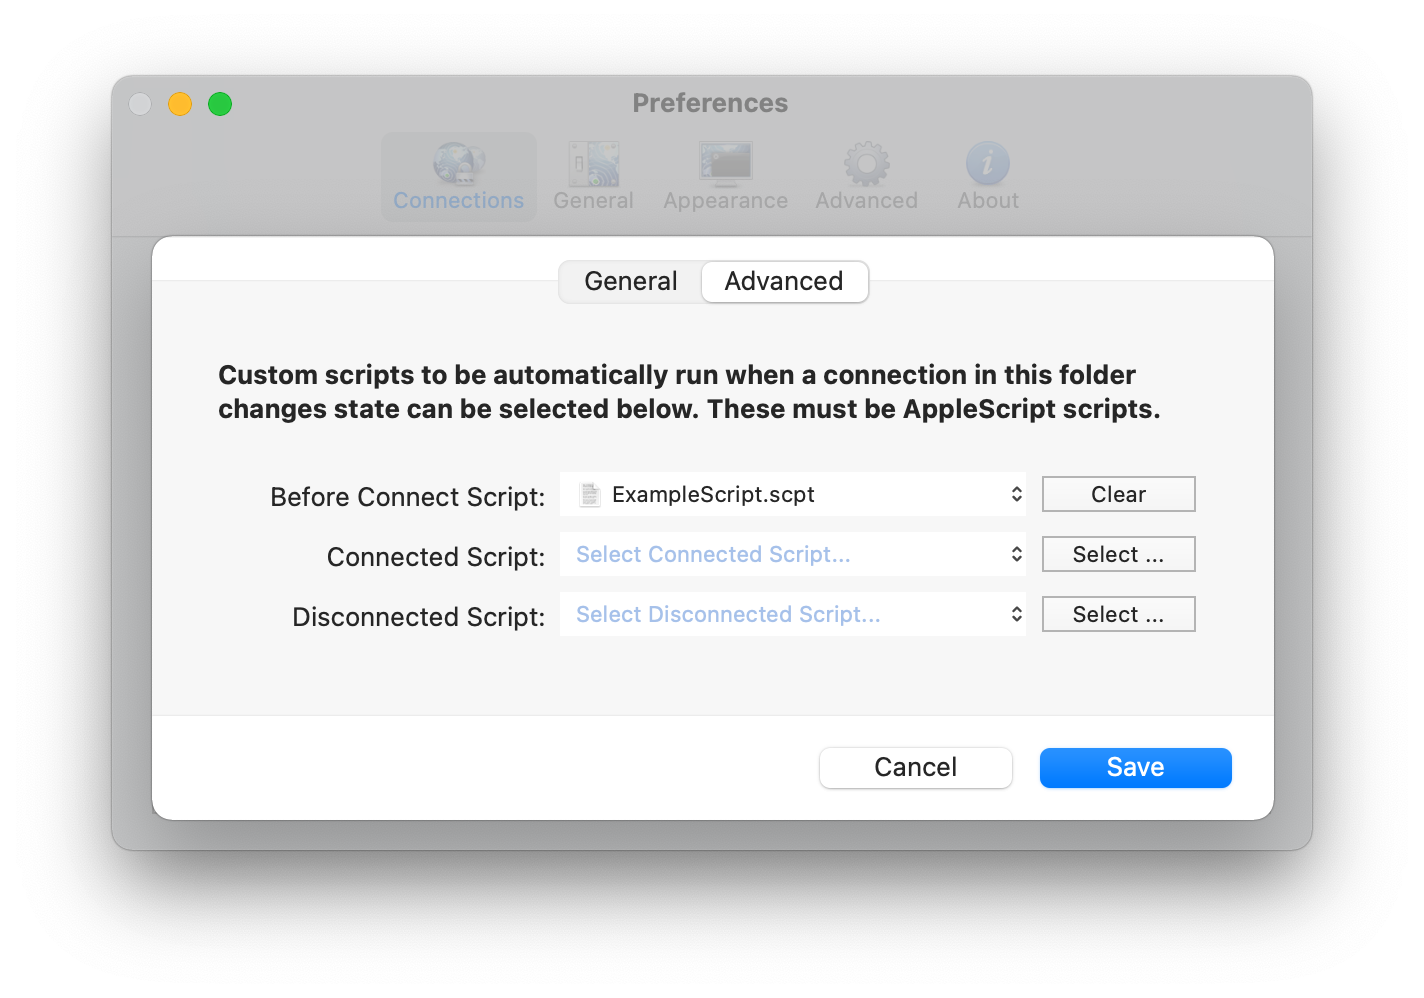
Task: Click the yellow minimize window button
Action: click(180, 104)
